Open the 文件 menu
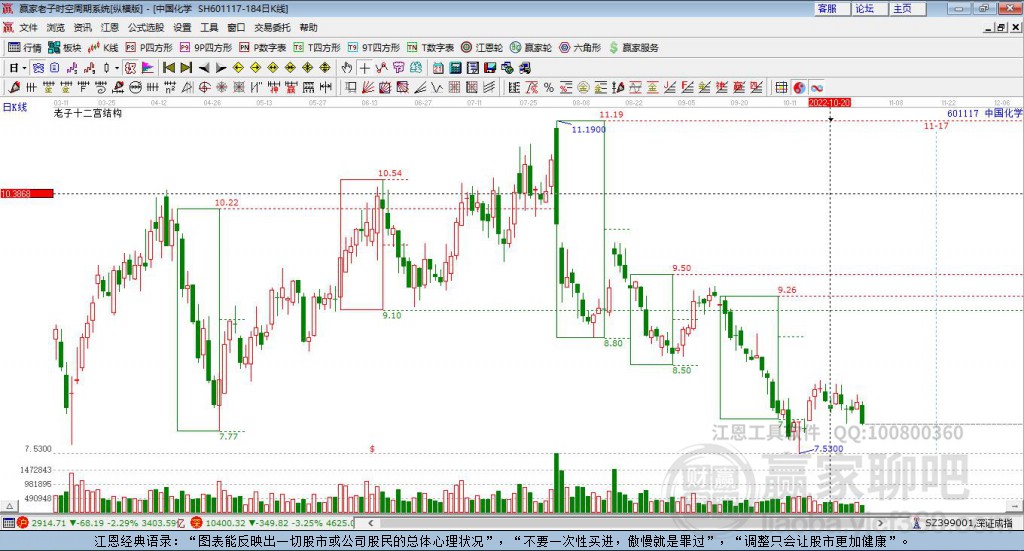This screenshot has width=1024, height=551. tap(28, 27)
